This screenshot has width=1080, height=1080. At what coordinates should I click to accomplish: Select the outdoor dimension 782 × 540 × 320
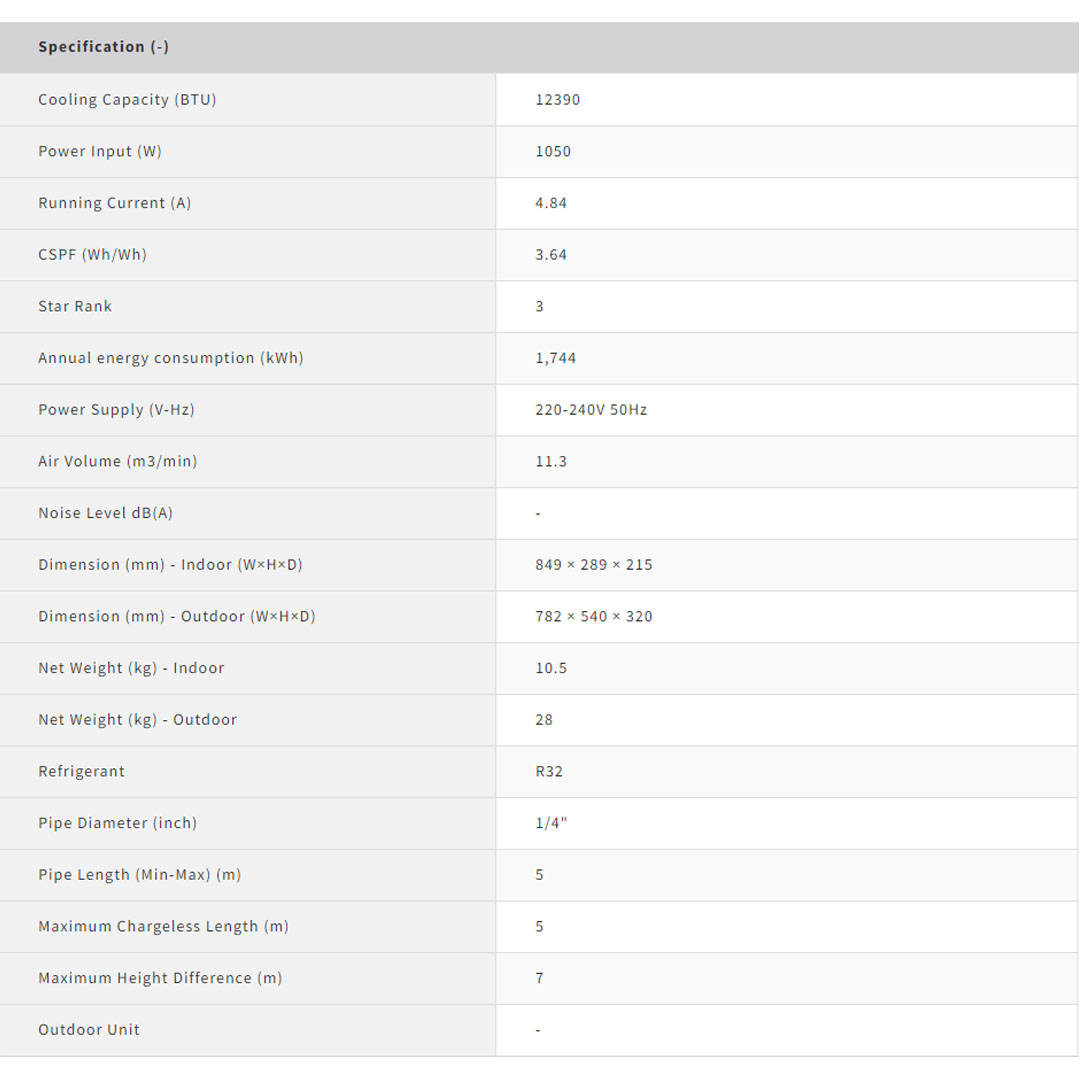(x=594, y=617)
